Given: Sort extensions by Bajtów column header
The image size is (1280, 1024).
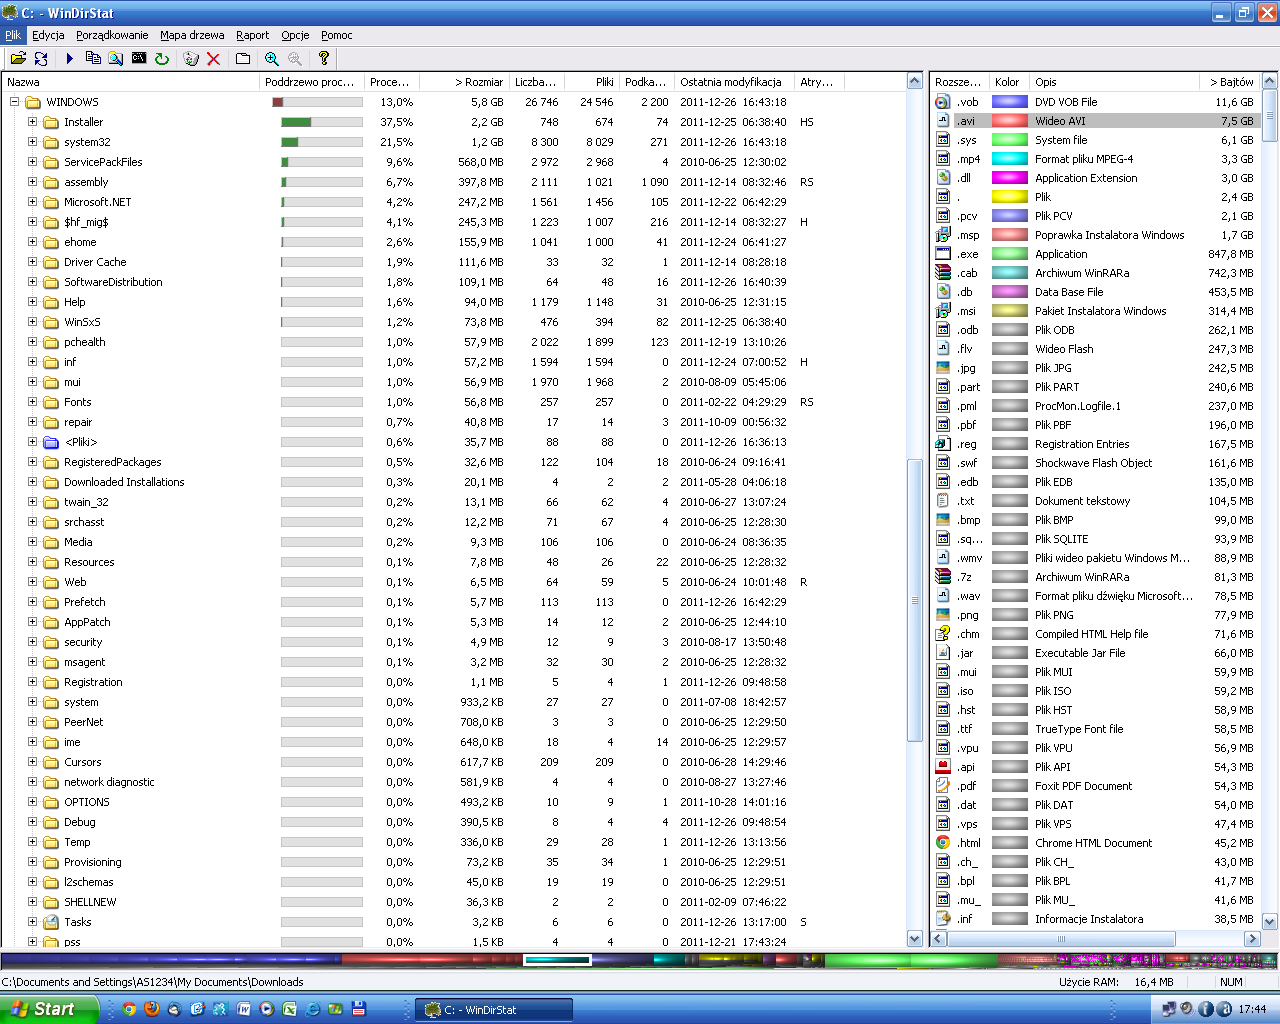Looking at the screenshot, I should 1229,82.
